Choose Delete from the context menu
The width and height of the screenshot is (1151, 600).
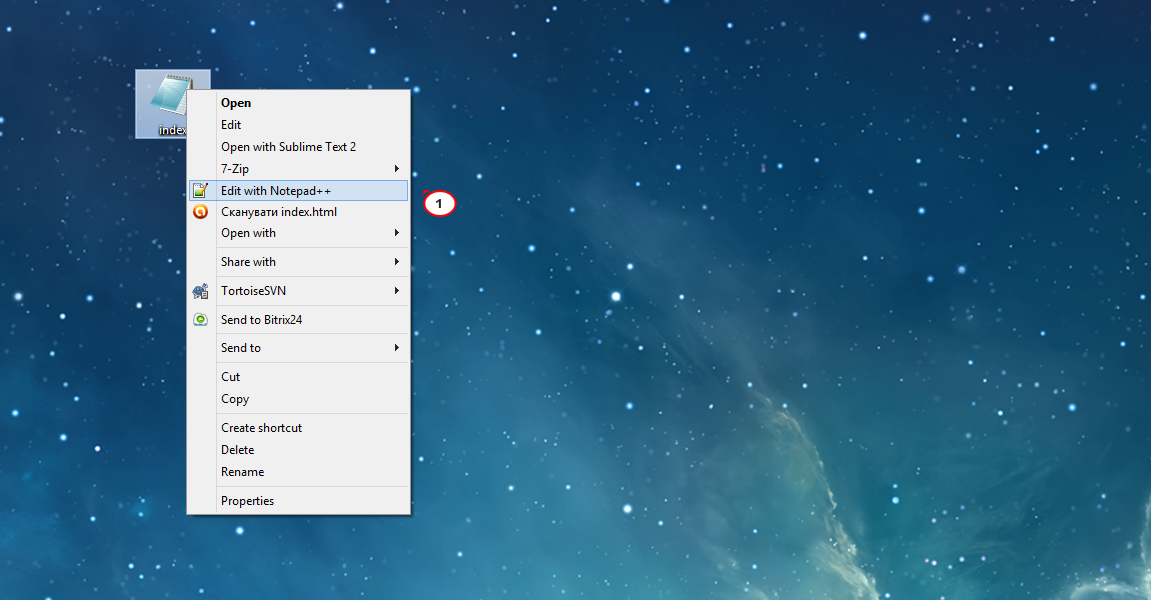pyautogui.click(x=237, y=450)
